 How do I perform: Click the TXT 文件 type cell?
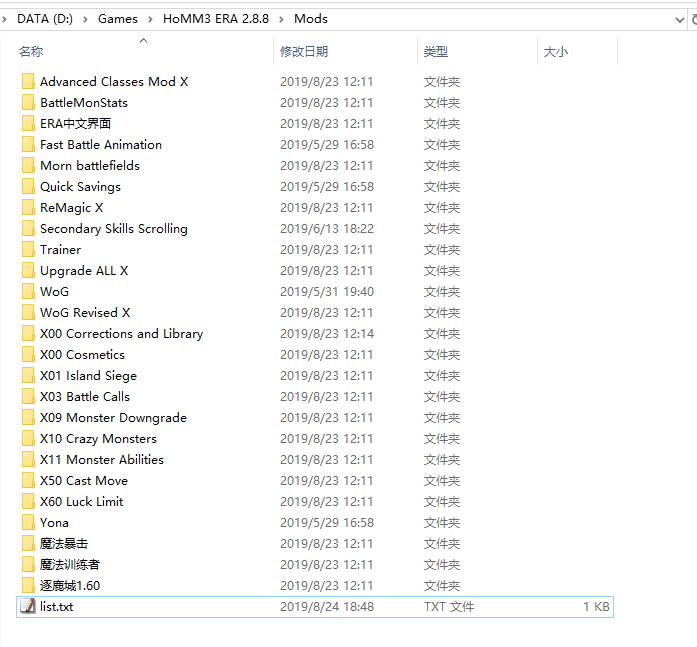coord(449,607)
